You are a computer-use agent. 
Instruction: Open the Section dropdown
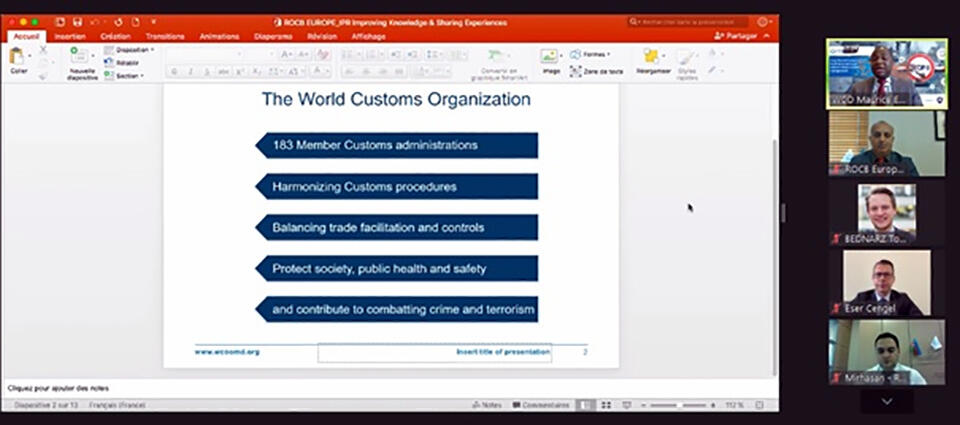(124, 75)
